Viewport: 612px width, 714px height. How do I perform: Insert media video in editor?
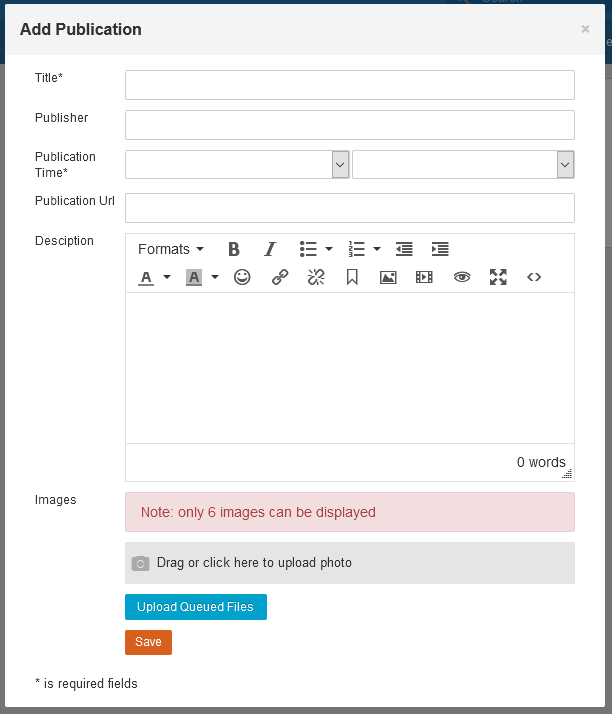coord(424,277)
